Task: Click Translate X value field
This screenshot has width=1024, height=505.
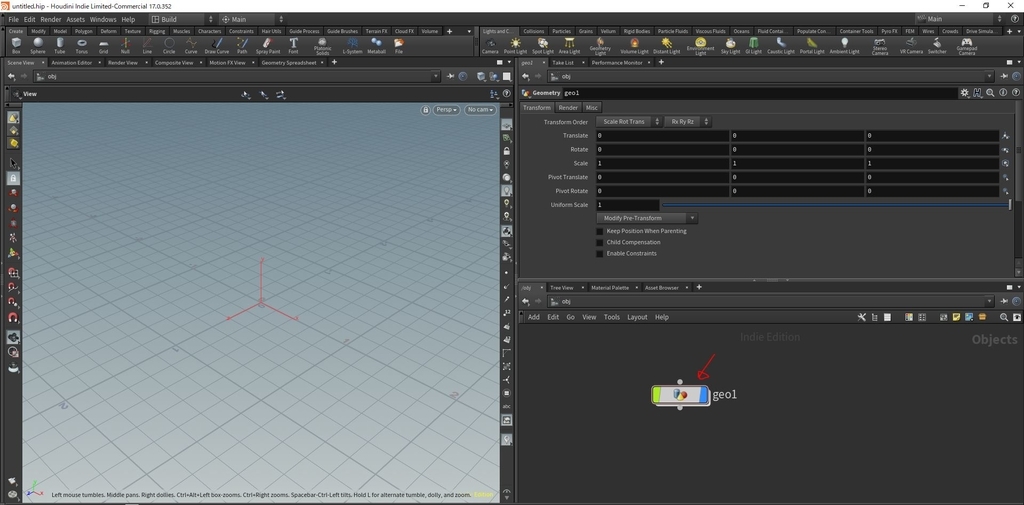Action: (x=662, y=136)
